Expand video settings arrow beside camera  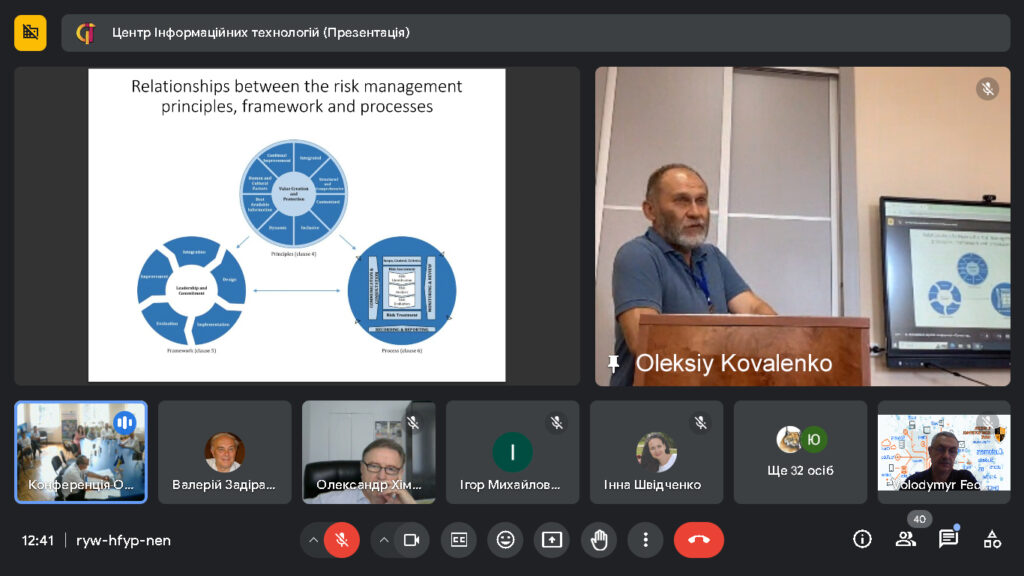[383, 540]
